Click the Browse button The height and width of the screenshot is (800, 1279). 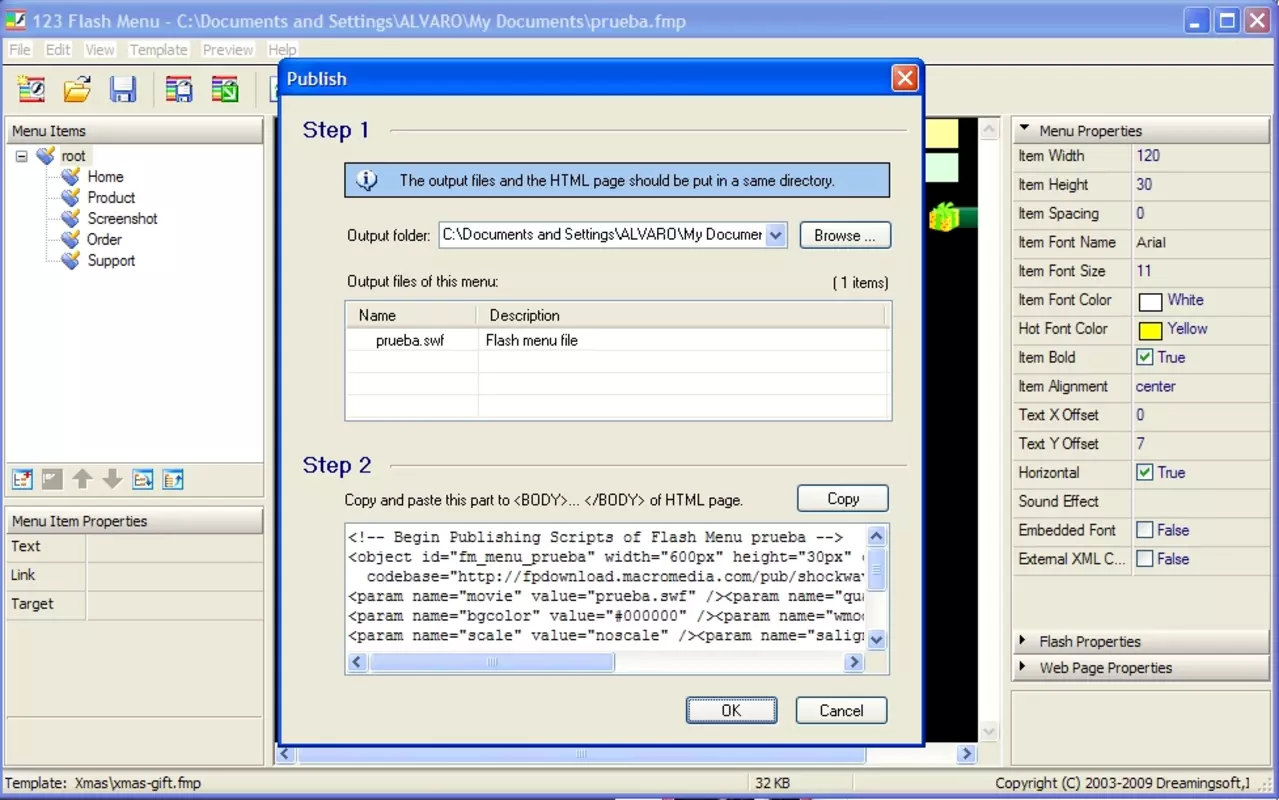pyautogui.click(x=845, y=235)
